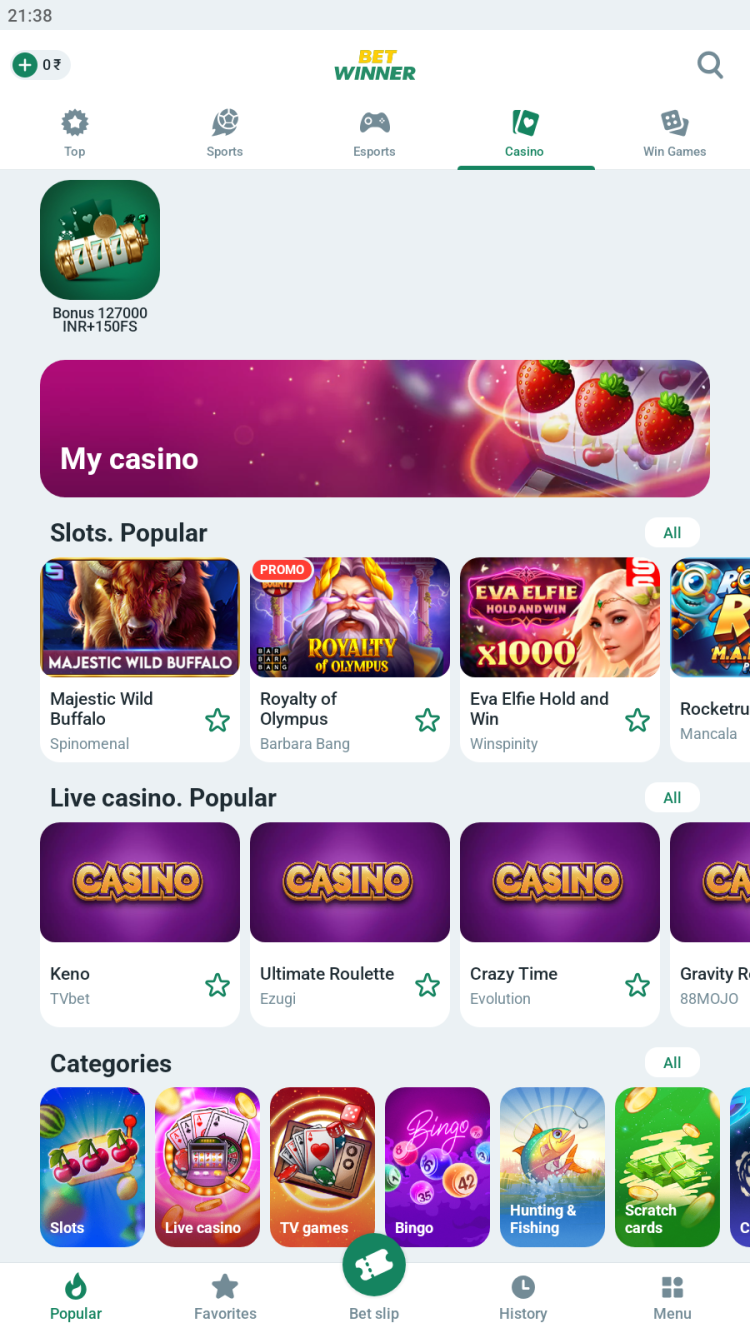Go to Favorites star in bottom bar
The height and width of the screenshot is (1333, 750).
pos(225,1286)
